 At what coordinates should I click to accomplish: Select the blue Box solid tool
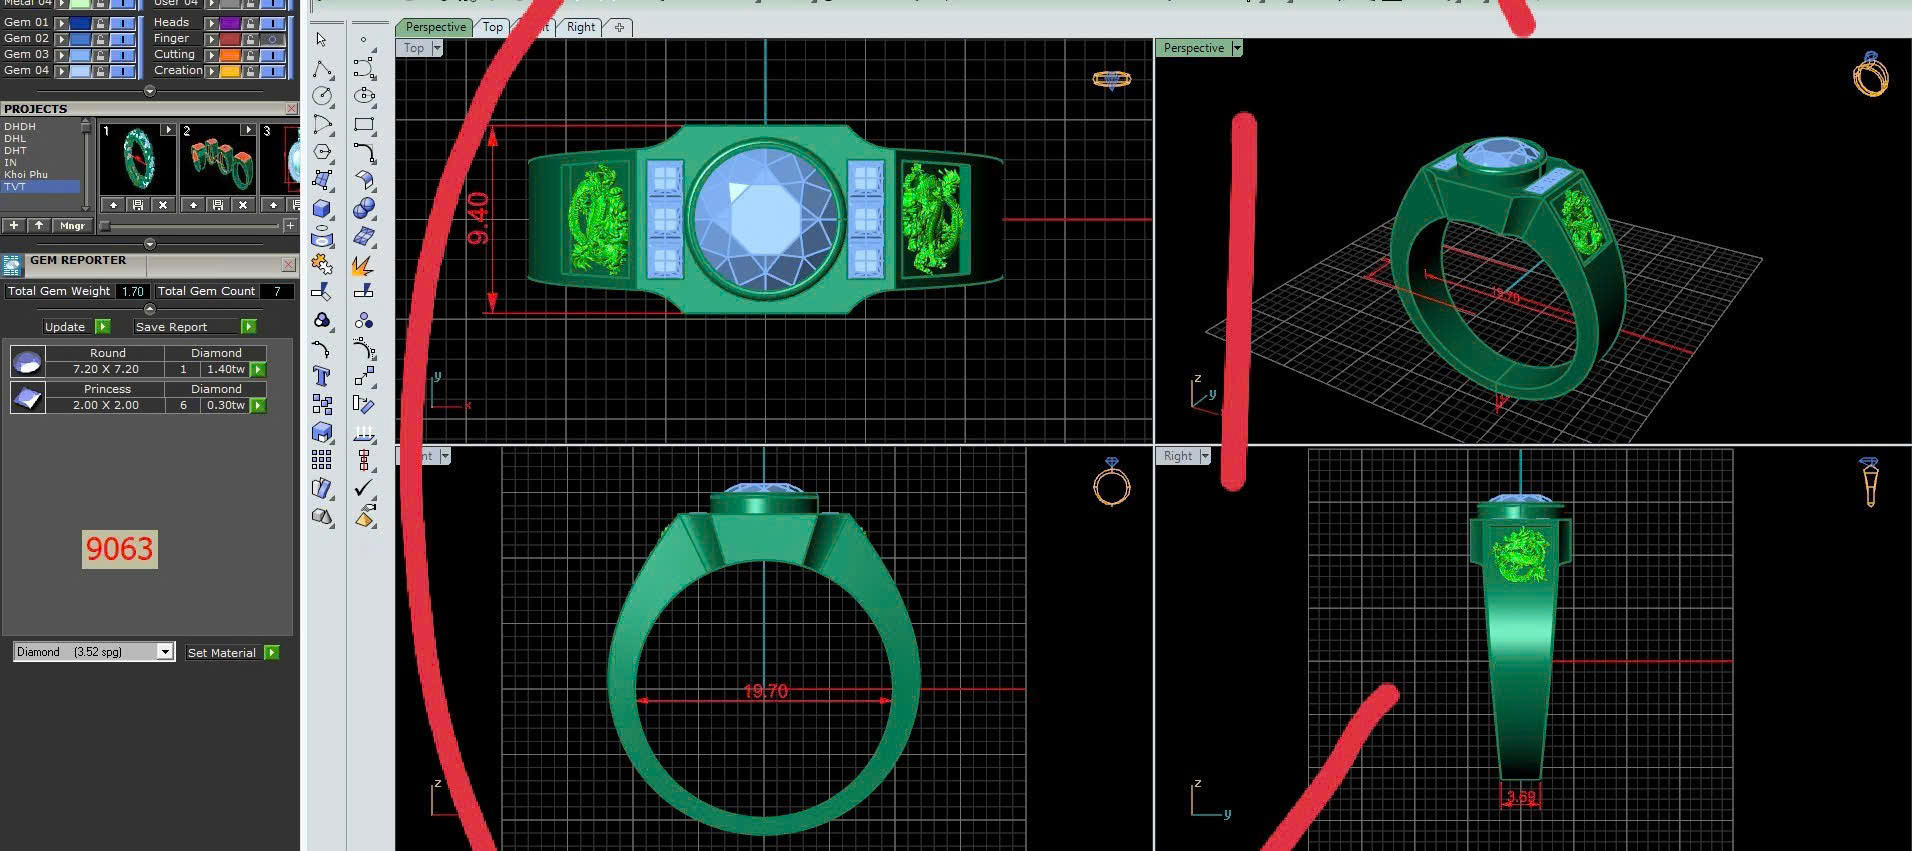click(x=322, y=208)
